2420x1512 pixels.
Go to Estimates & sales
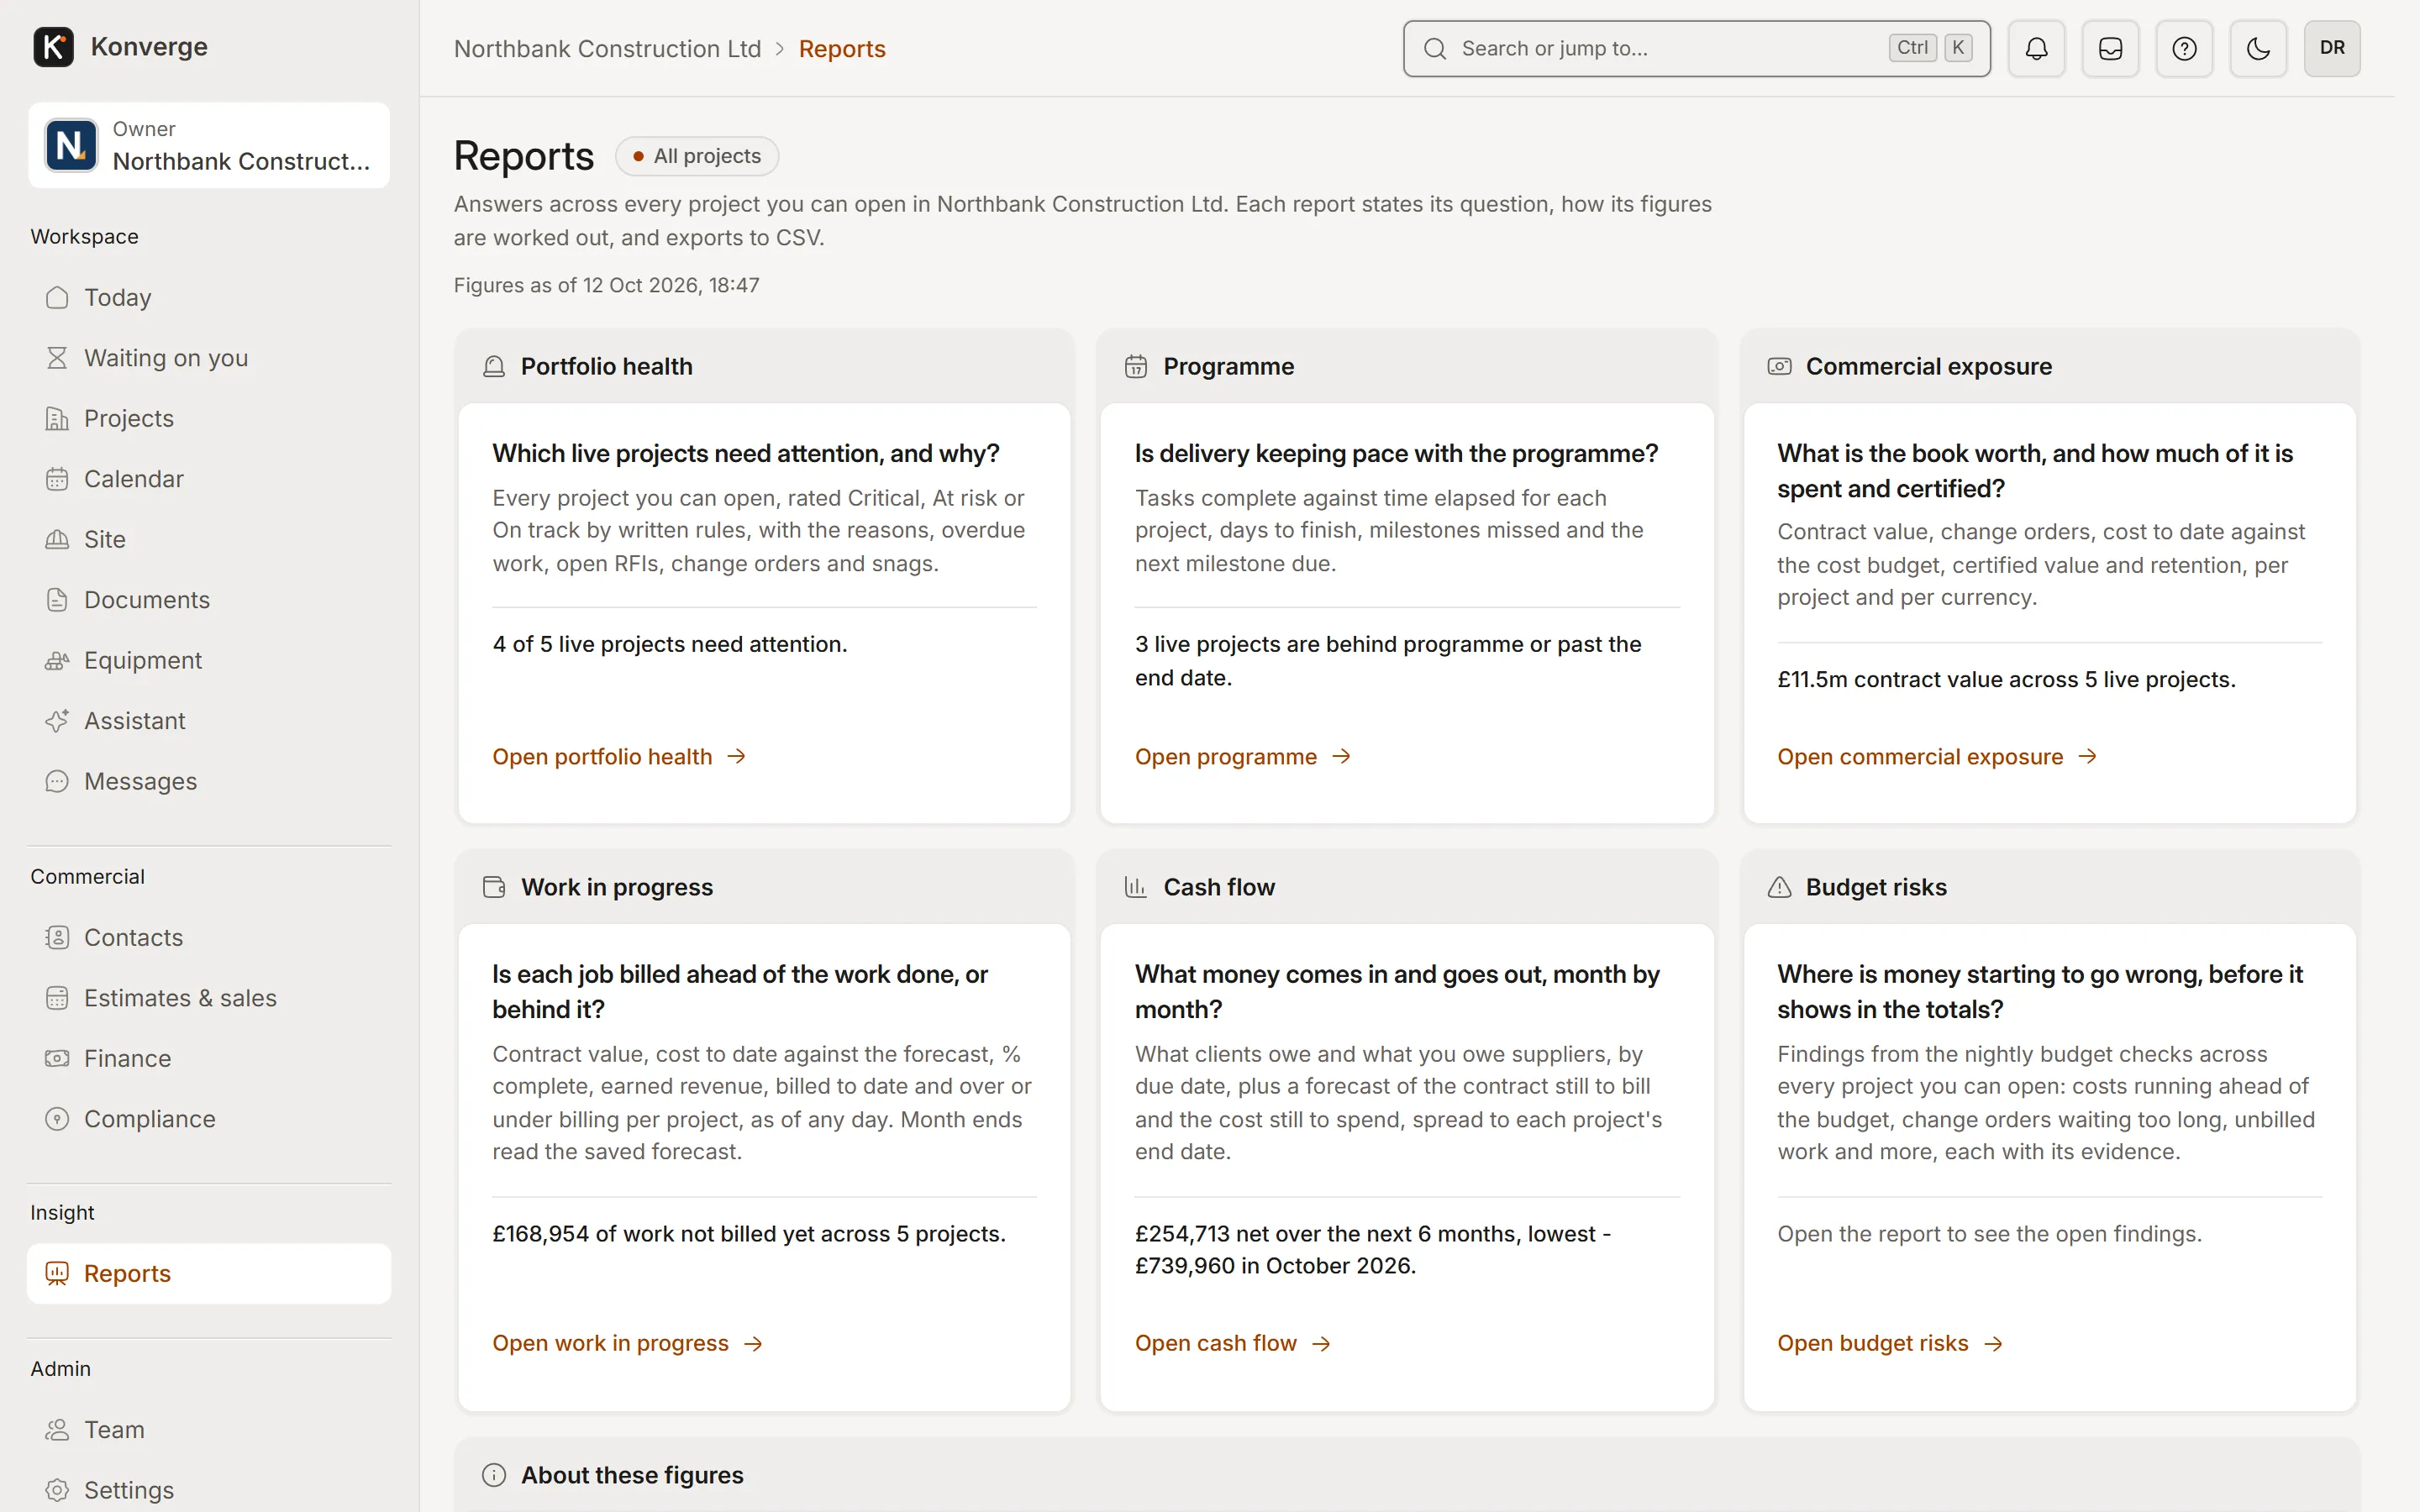click(x=209, y=998)
